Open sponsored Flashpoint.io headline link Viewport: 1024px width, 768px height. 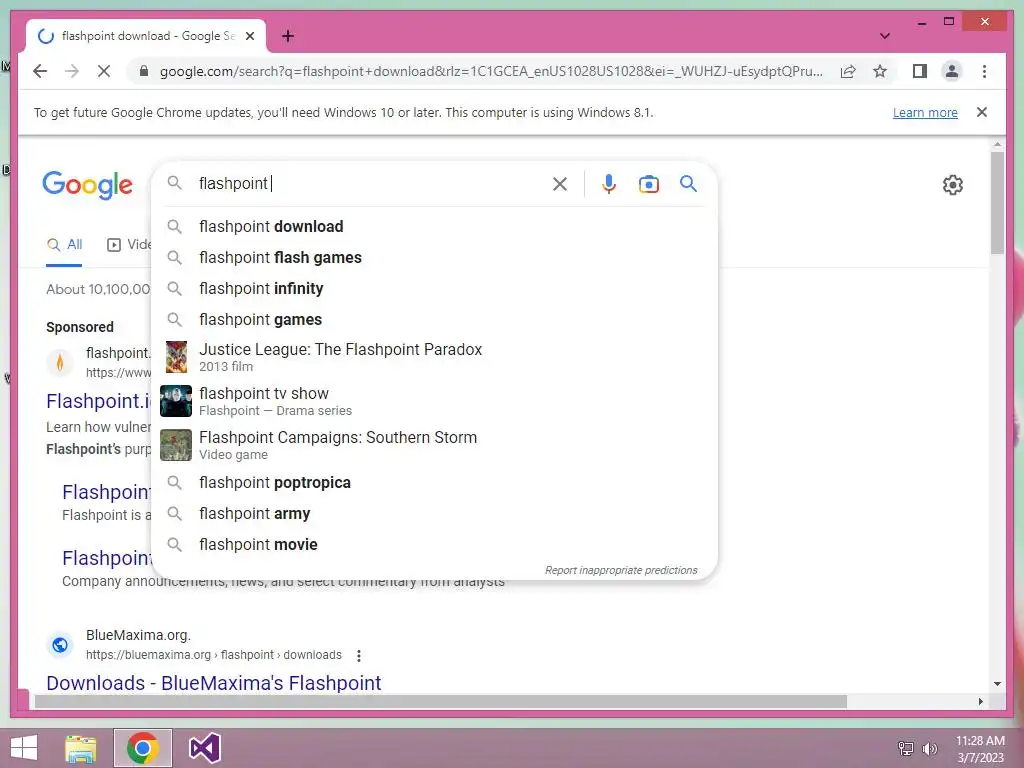tap(99, 401)
